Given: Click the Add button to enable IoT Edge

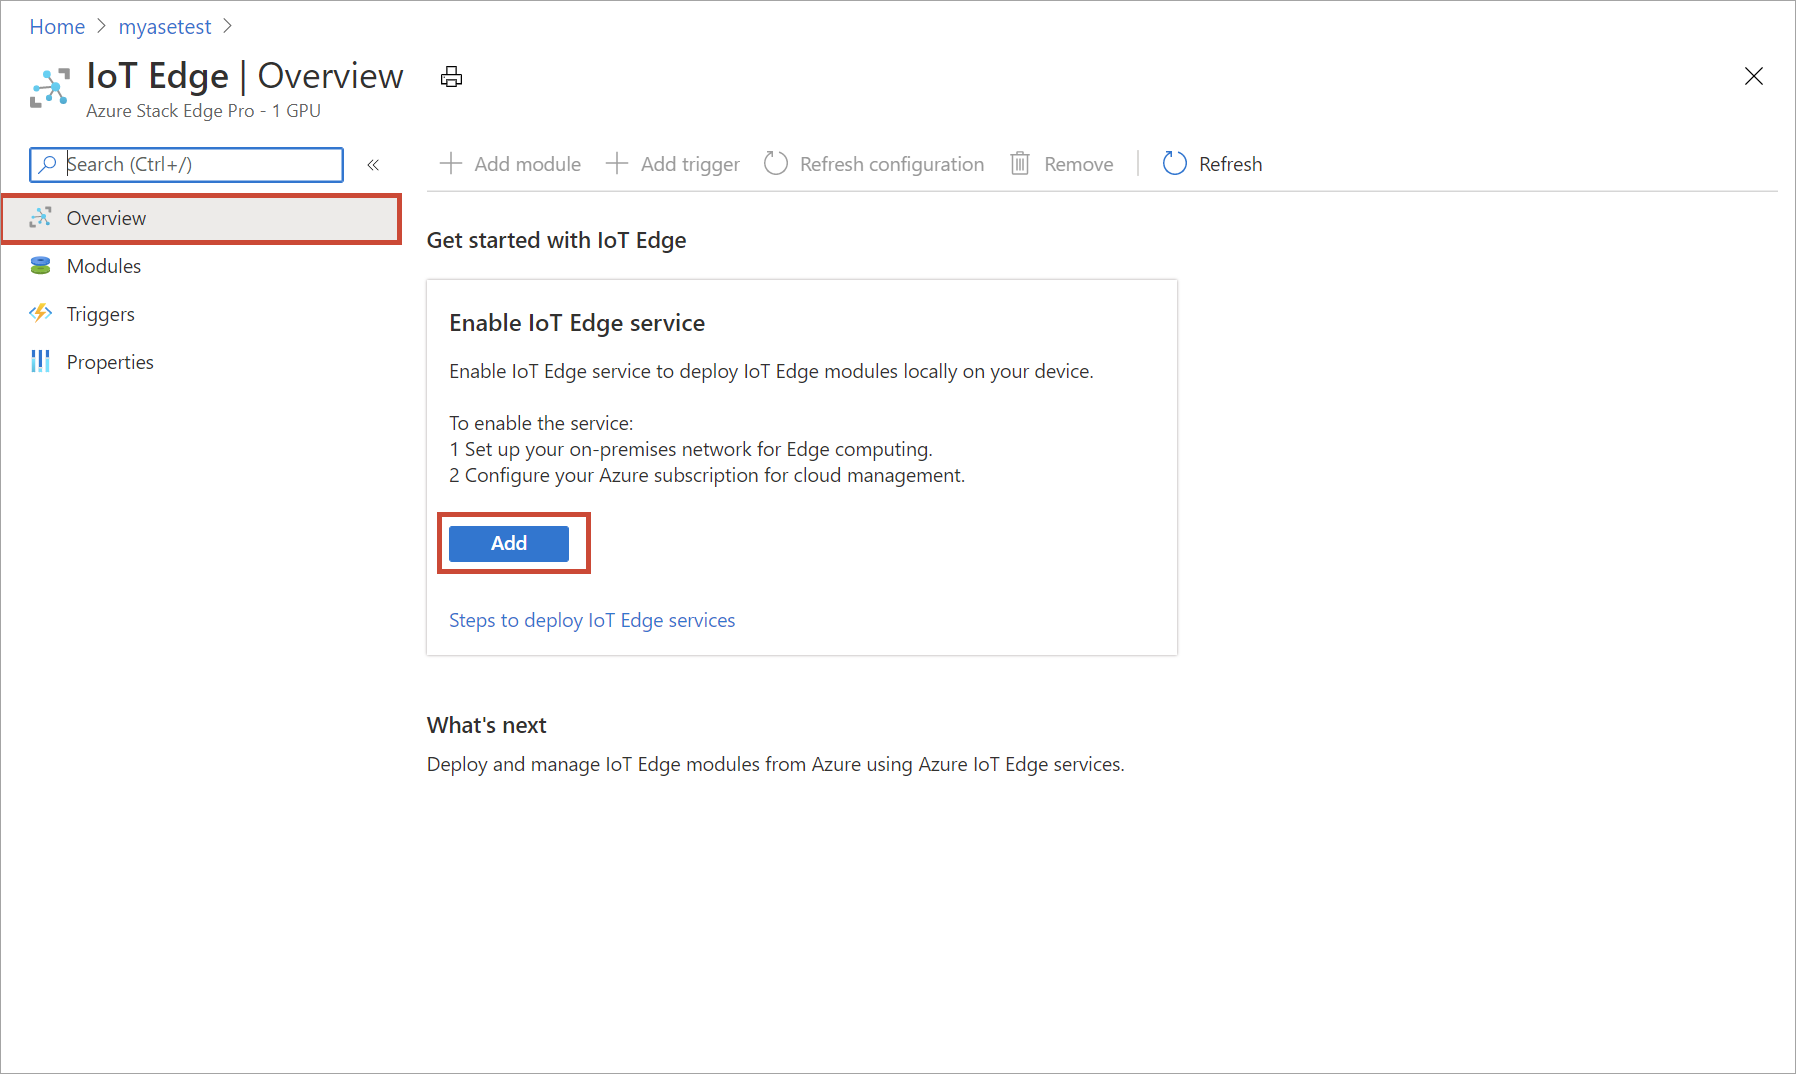Looking at the screenshot, I should pos(509,543).
